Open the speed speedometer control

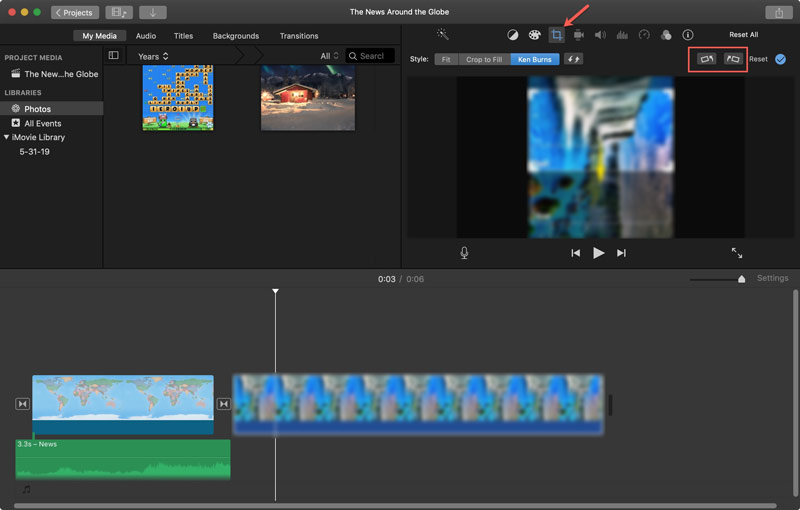pyautogui.click(x=644, y=35)
